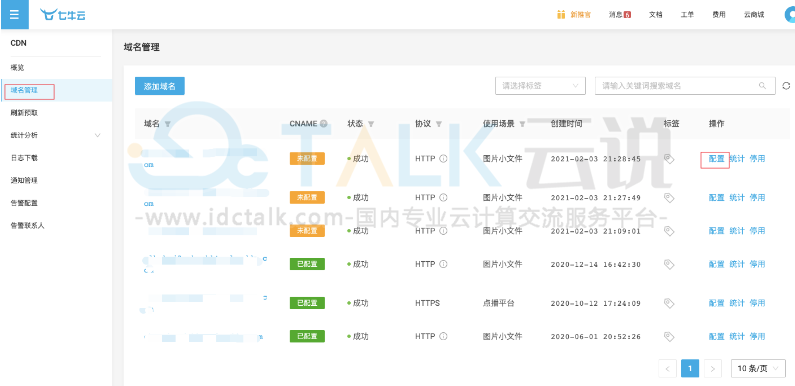Click 统计 for the 2020-10-12 HTTPS domain
The height and width of the screenshot is (386, 795).
[x=737, y=303]
